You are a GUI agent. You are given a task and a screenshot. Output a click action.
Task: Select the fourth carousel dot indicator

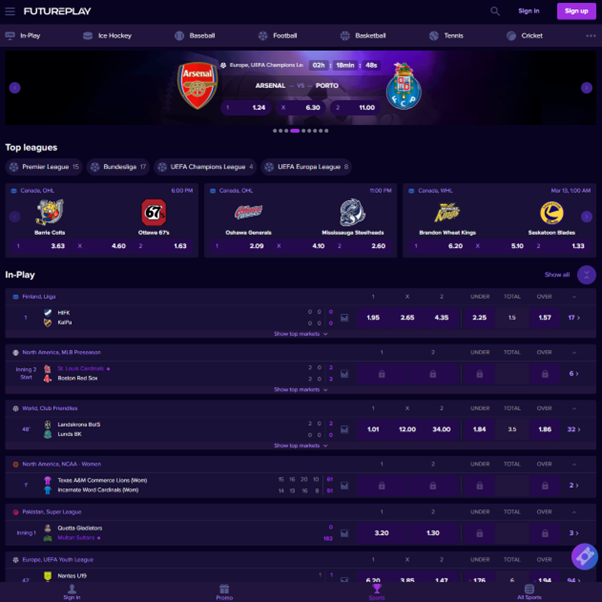[x=295, y=131]
